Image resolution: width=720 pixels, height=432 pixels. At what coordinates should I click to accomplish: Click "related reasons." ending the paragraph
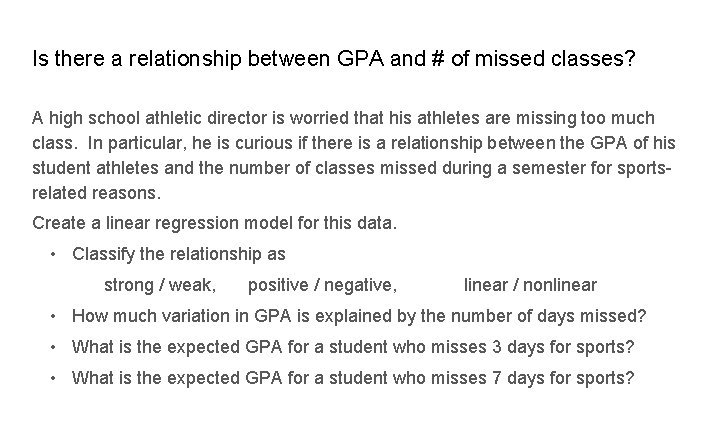(96, 190)
